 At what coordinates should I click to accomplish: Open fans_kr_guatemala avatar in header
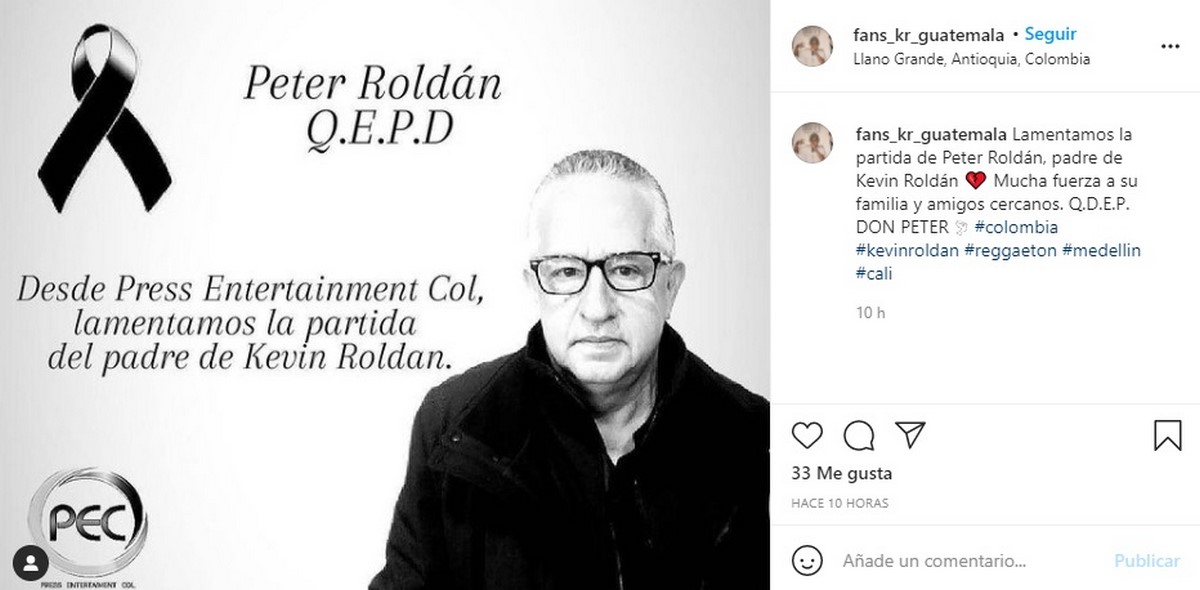coord(812,45)
